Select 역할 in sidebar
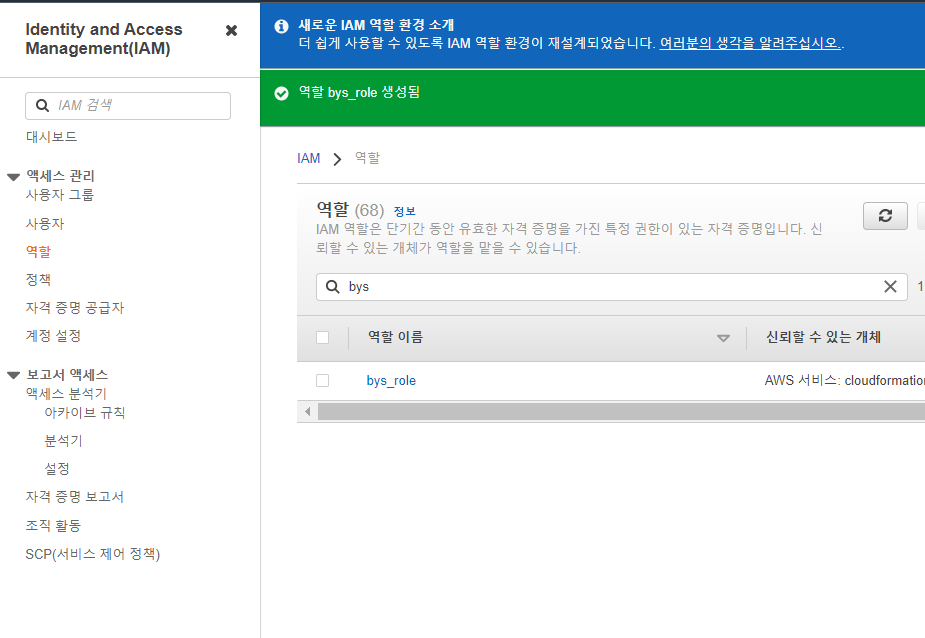The width and height of the screenshot is (925, 638). pyautogui.click(x=38, y=251)
